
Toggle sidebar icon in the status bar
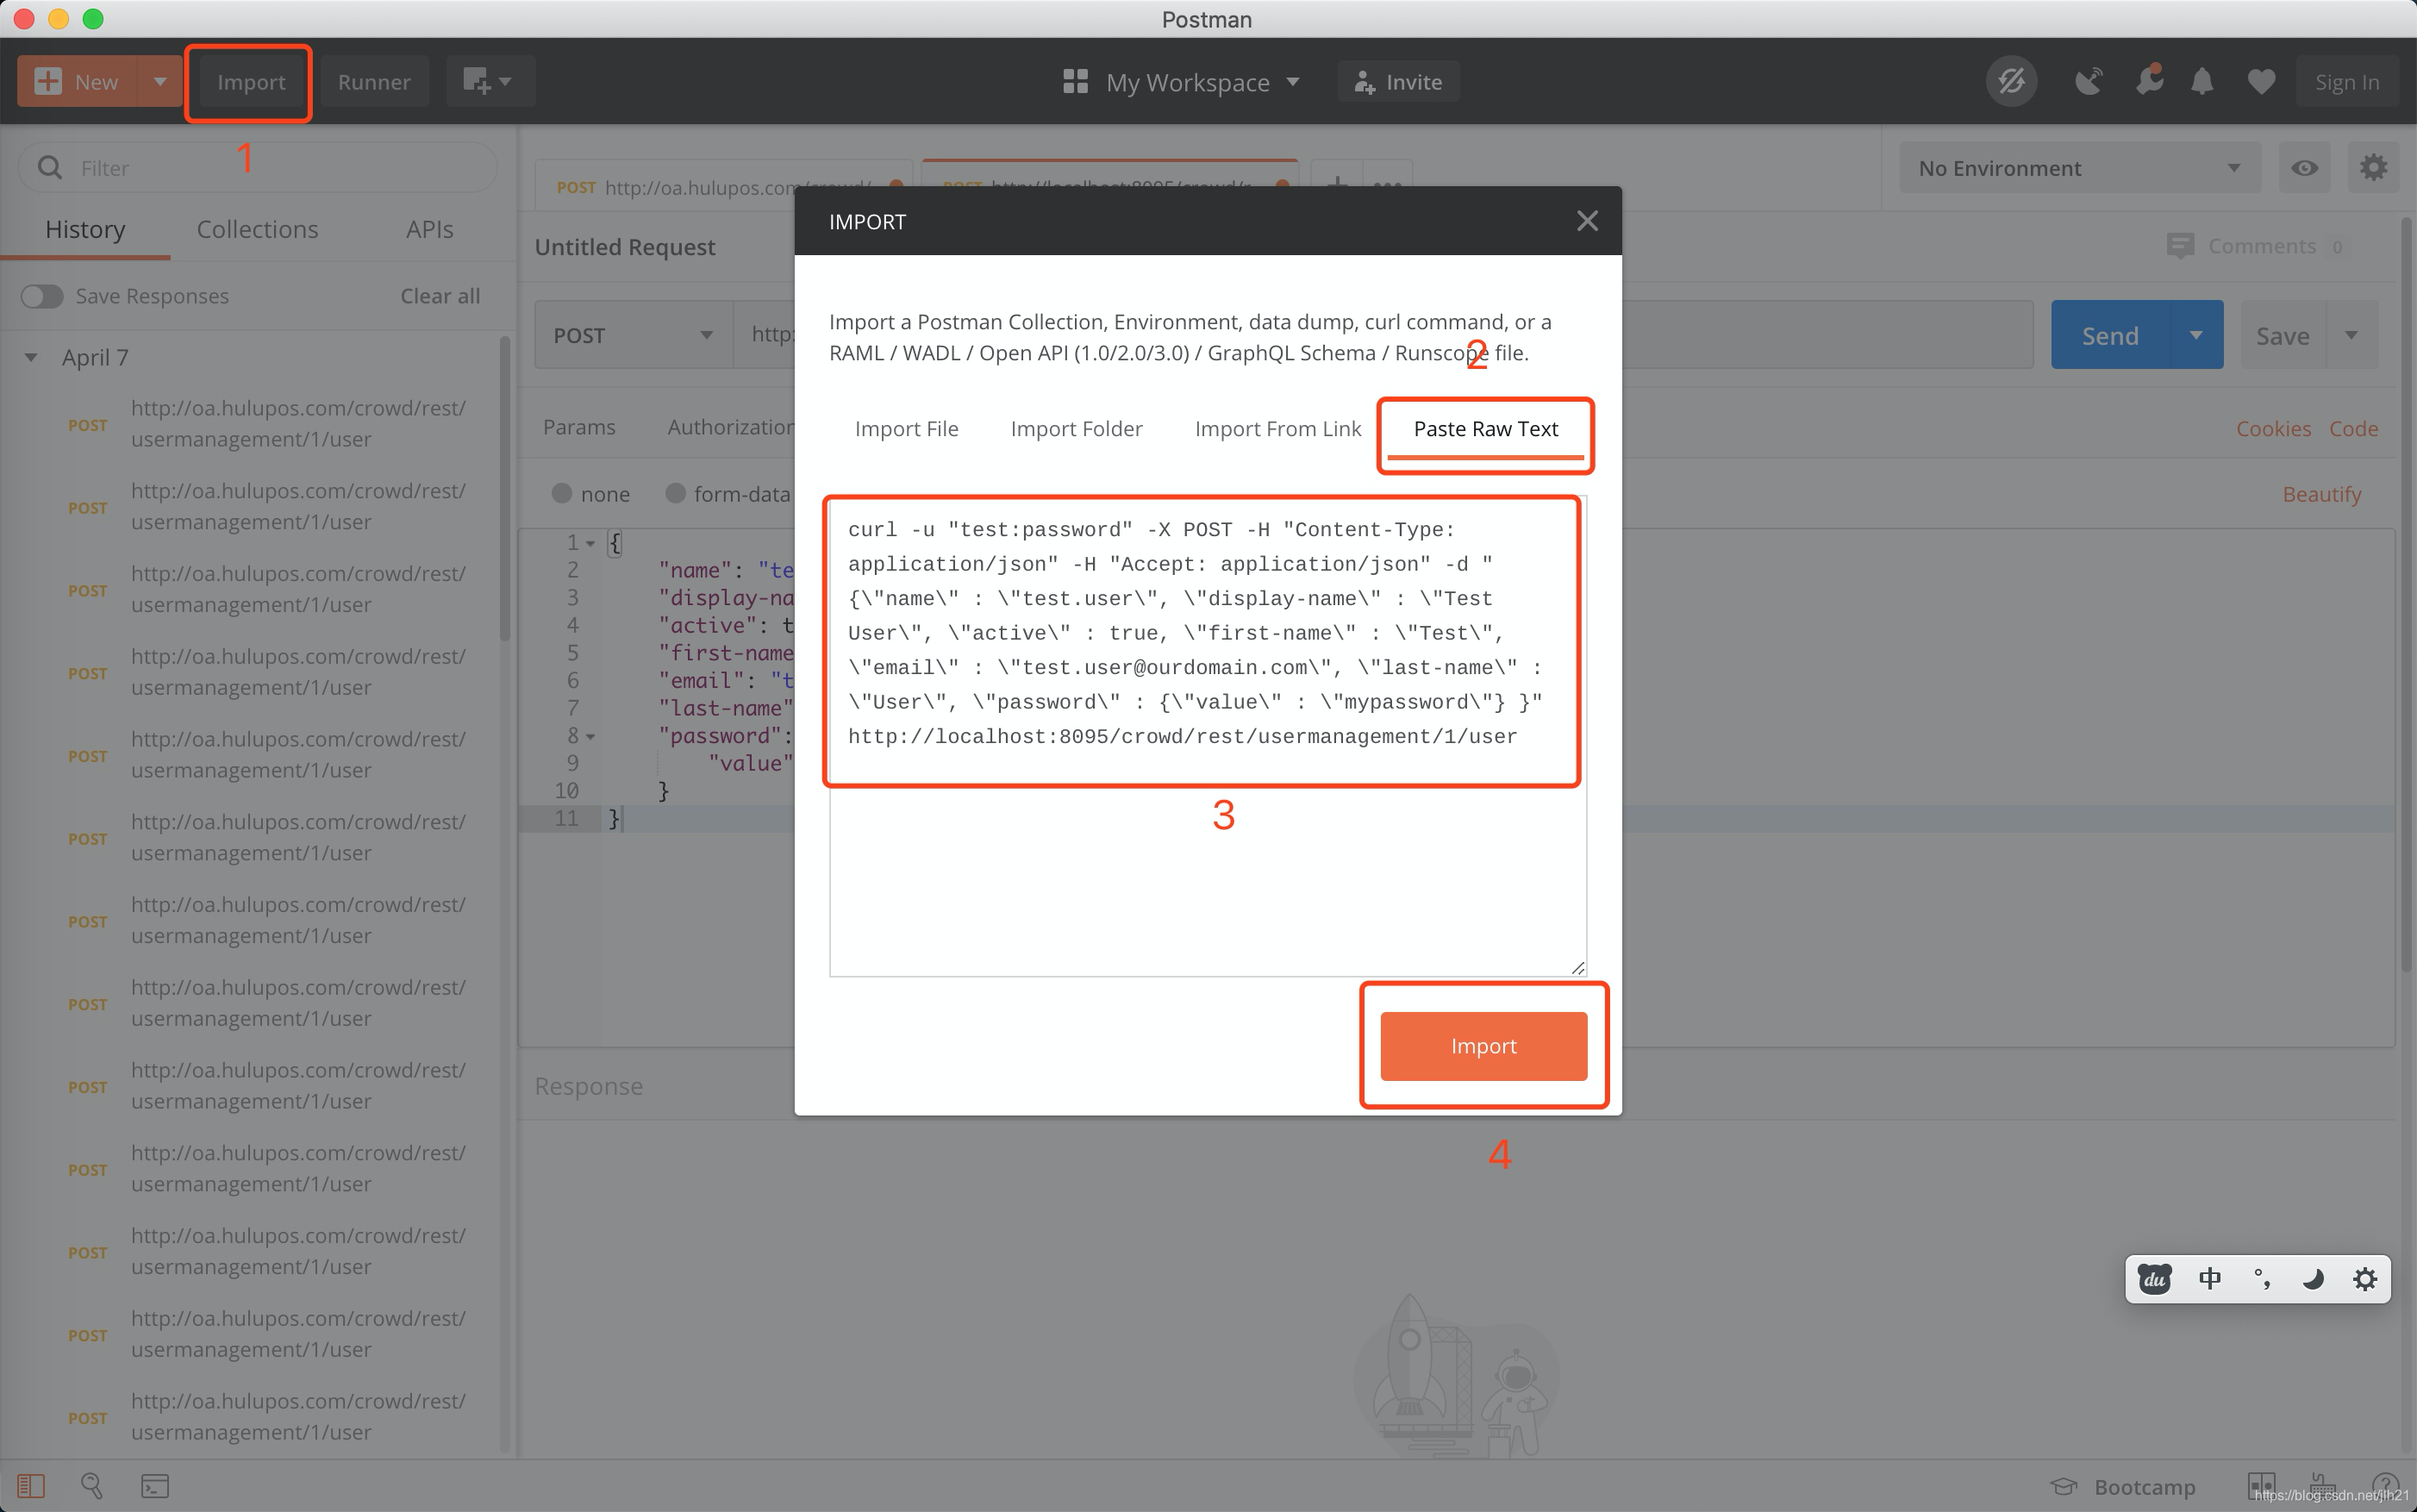pyautogui.click(x=31, y=1486)
